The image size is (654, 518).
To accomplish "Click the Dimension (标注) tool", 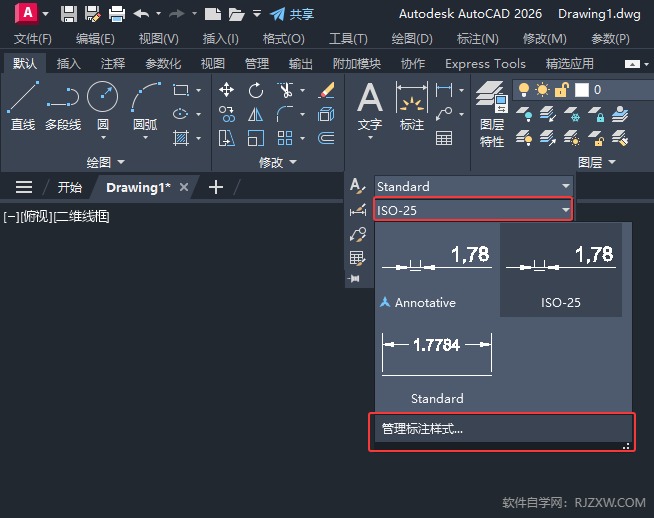I will point(412,107).
